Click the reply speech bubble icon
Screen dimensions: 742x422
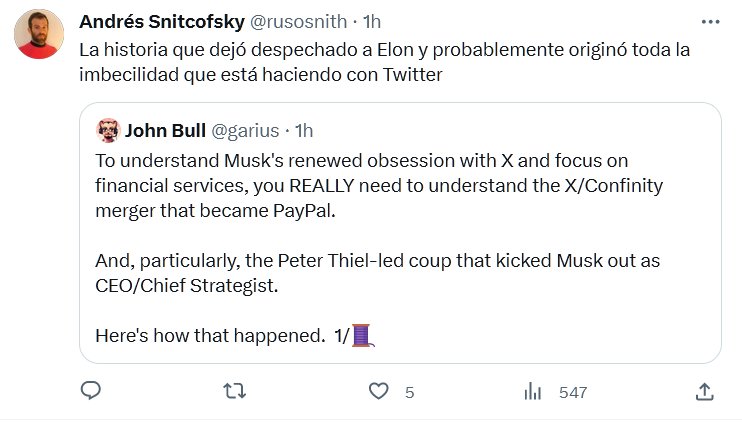click(x=90, y=391)
